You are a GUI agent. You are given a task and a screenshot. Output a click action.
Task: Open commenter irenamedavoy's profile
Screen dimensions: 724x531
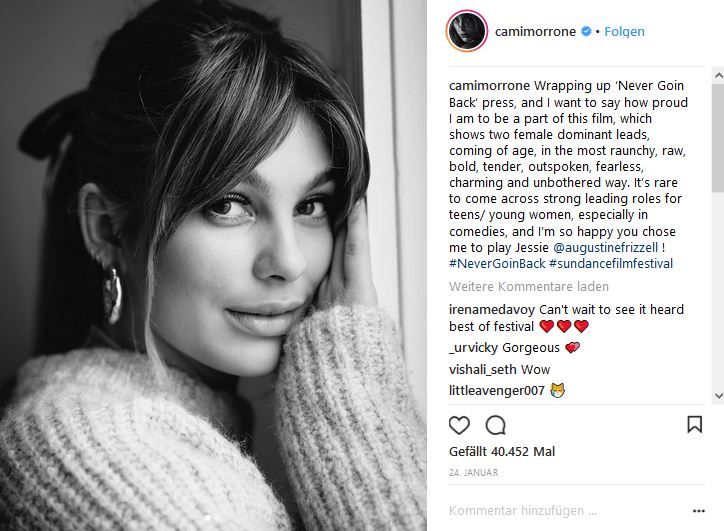492,309
